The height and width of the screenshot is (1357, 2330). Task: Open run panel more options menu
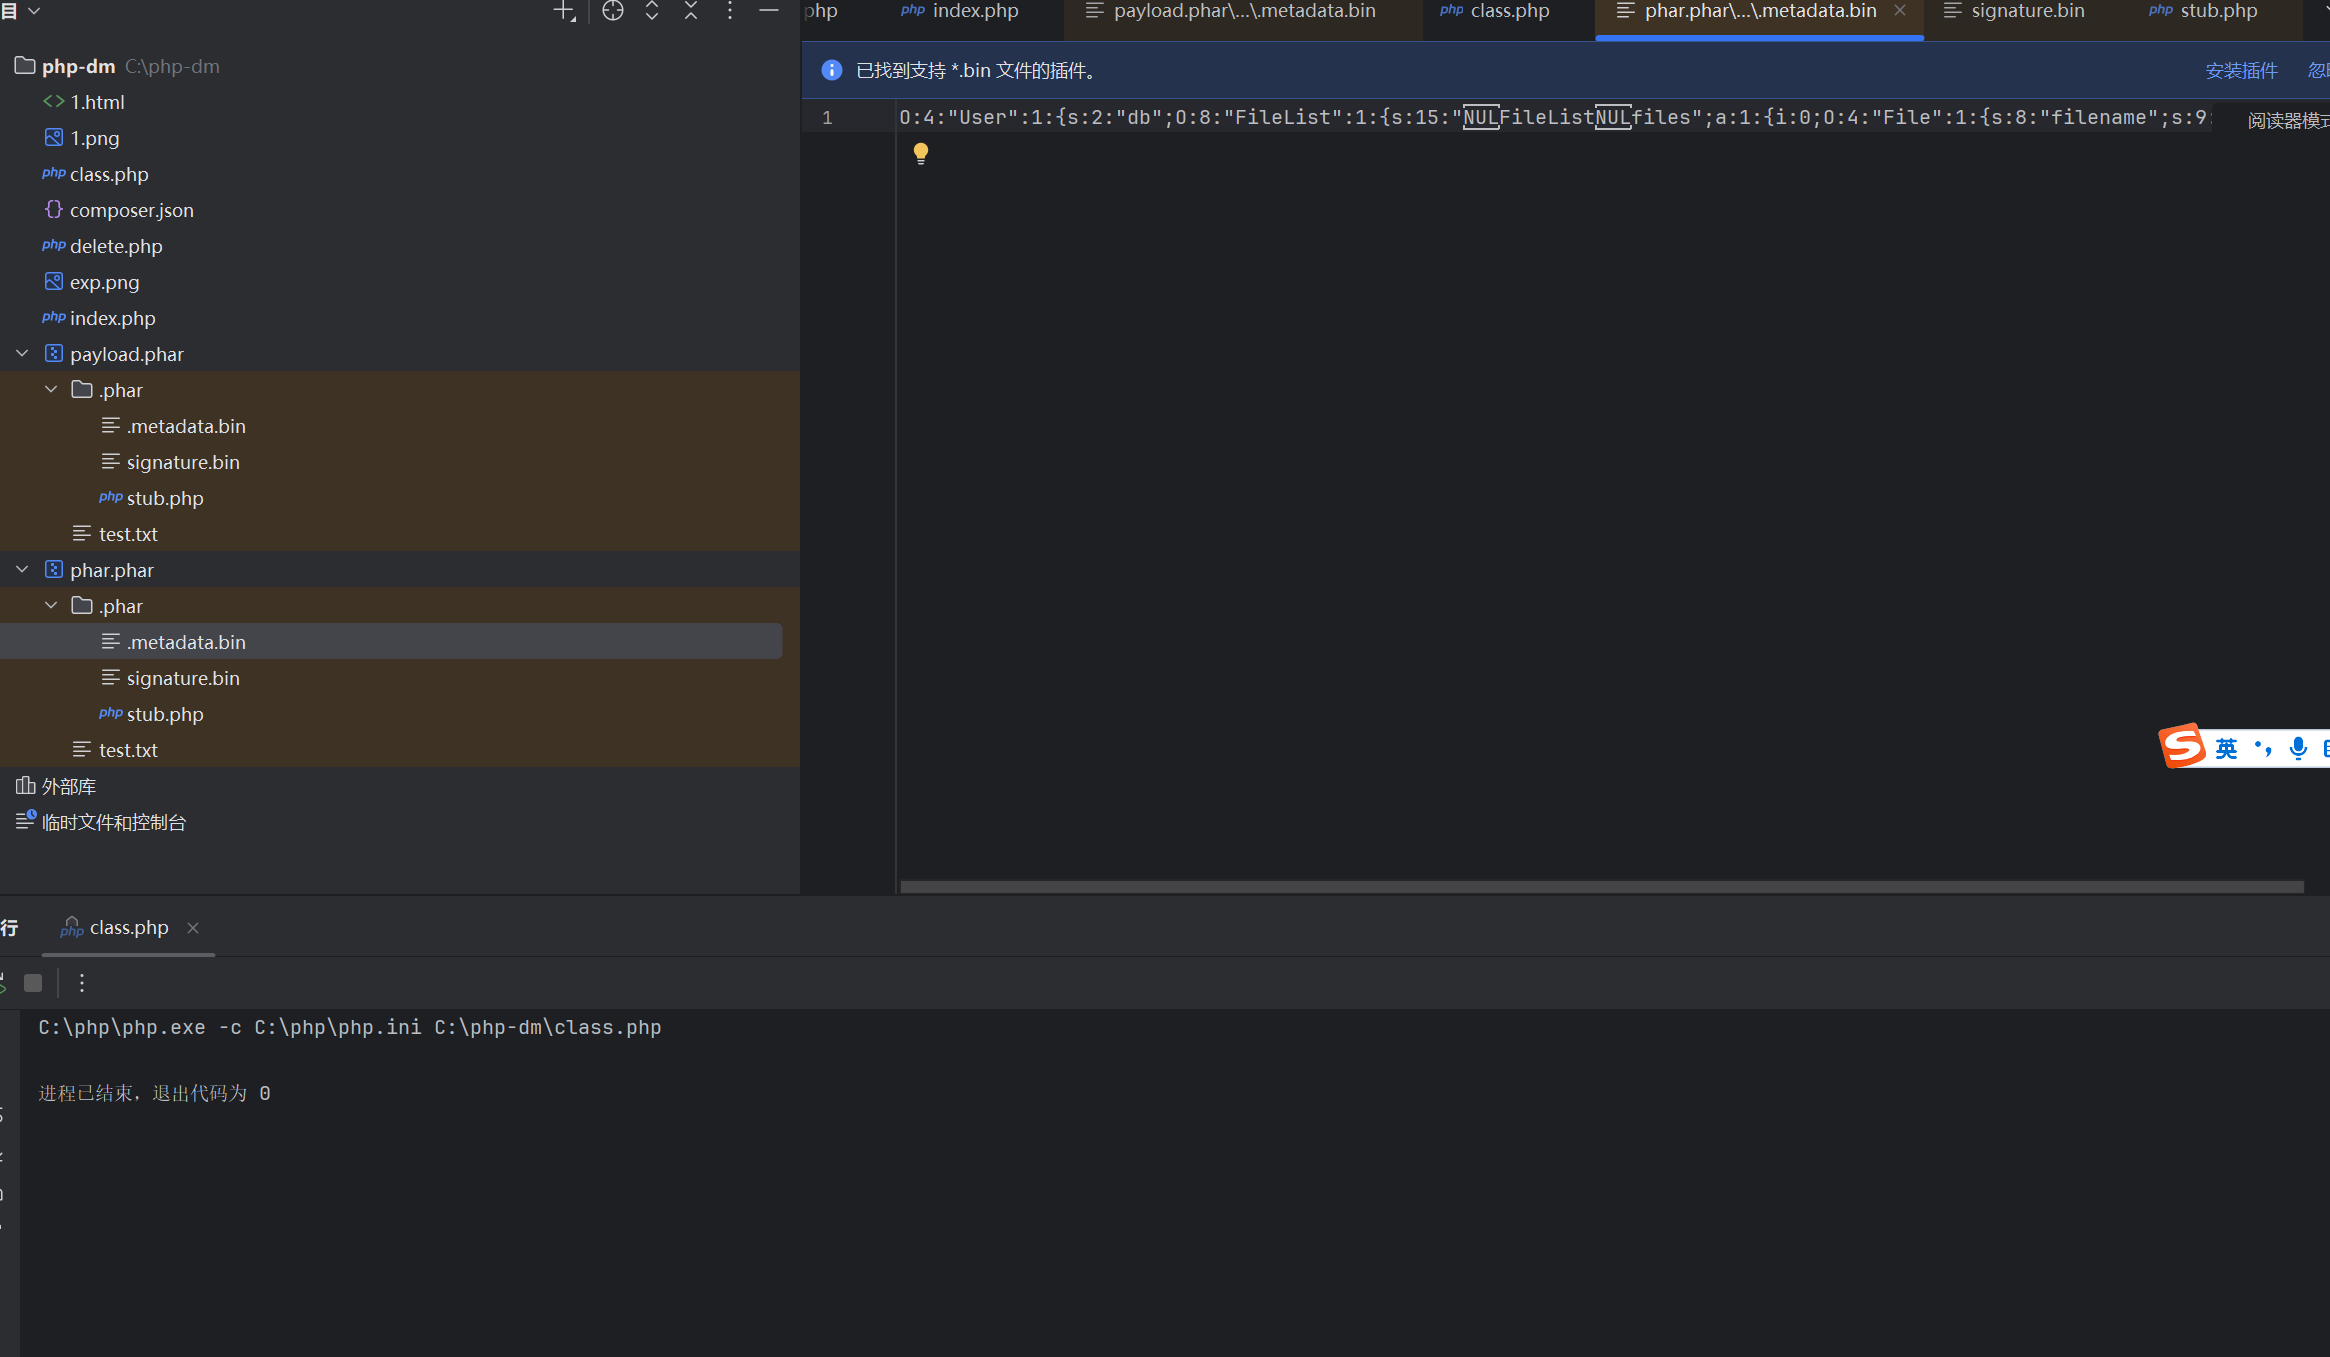[x=82, y=983]
